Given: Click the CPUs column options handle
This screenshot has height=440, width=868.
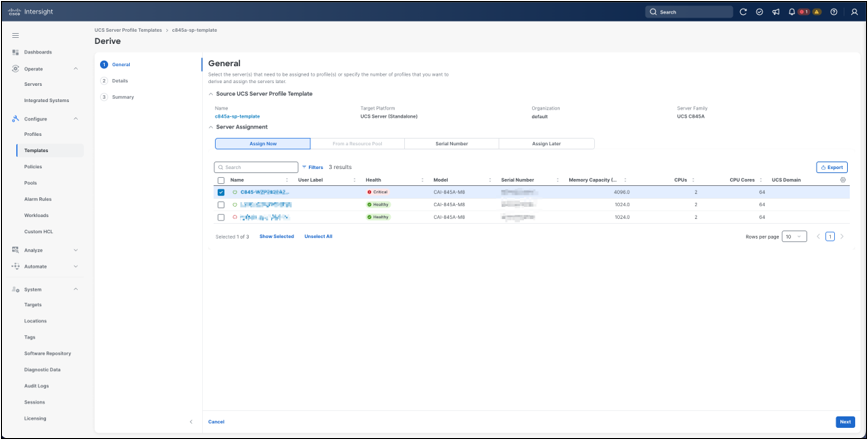Looking at the screenshot, I should point(693,180).
